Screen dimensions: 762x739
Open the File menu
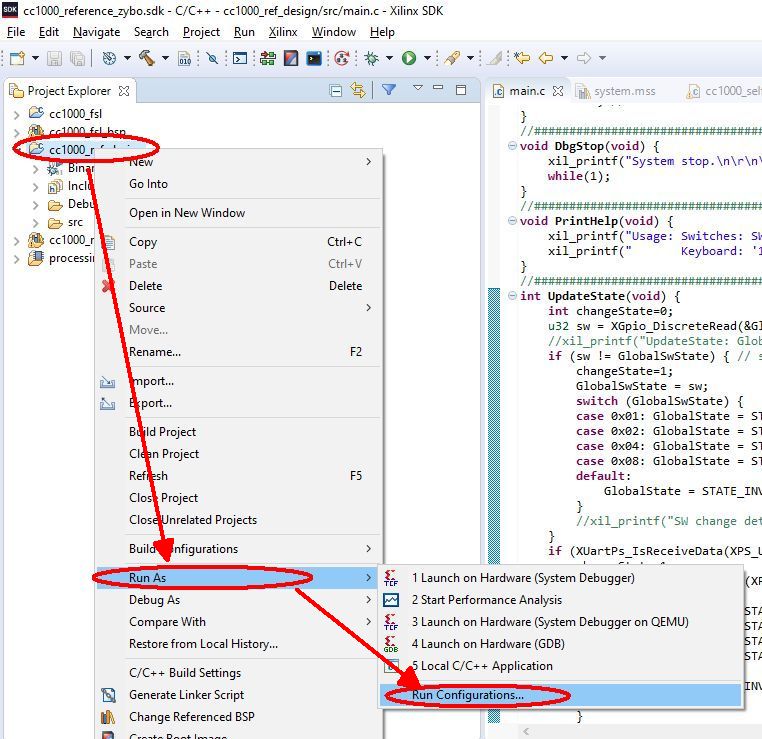pyautogui.click(x=16, y=32)
